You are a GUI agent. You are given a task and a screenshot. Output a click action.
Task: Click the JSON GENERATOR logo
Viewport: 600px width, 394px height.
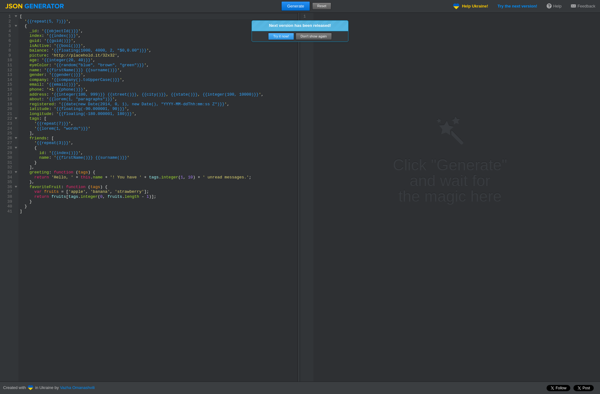pyautogui.click(x=34, y=6)
